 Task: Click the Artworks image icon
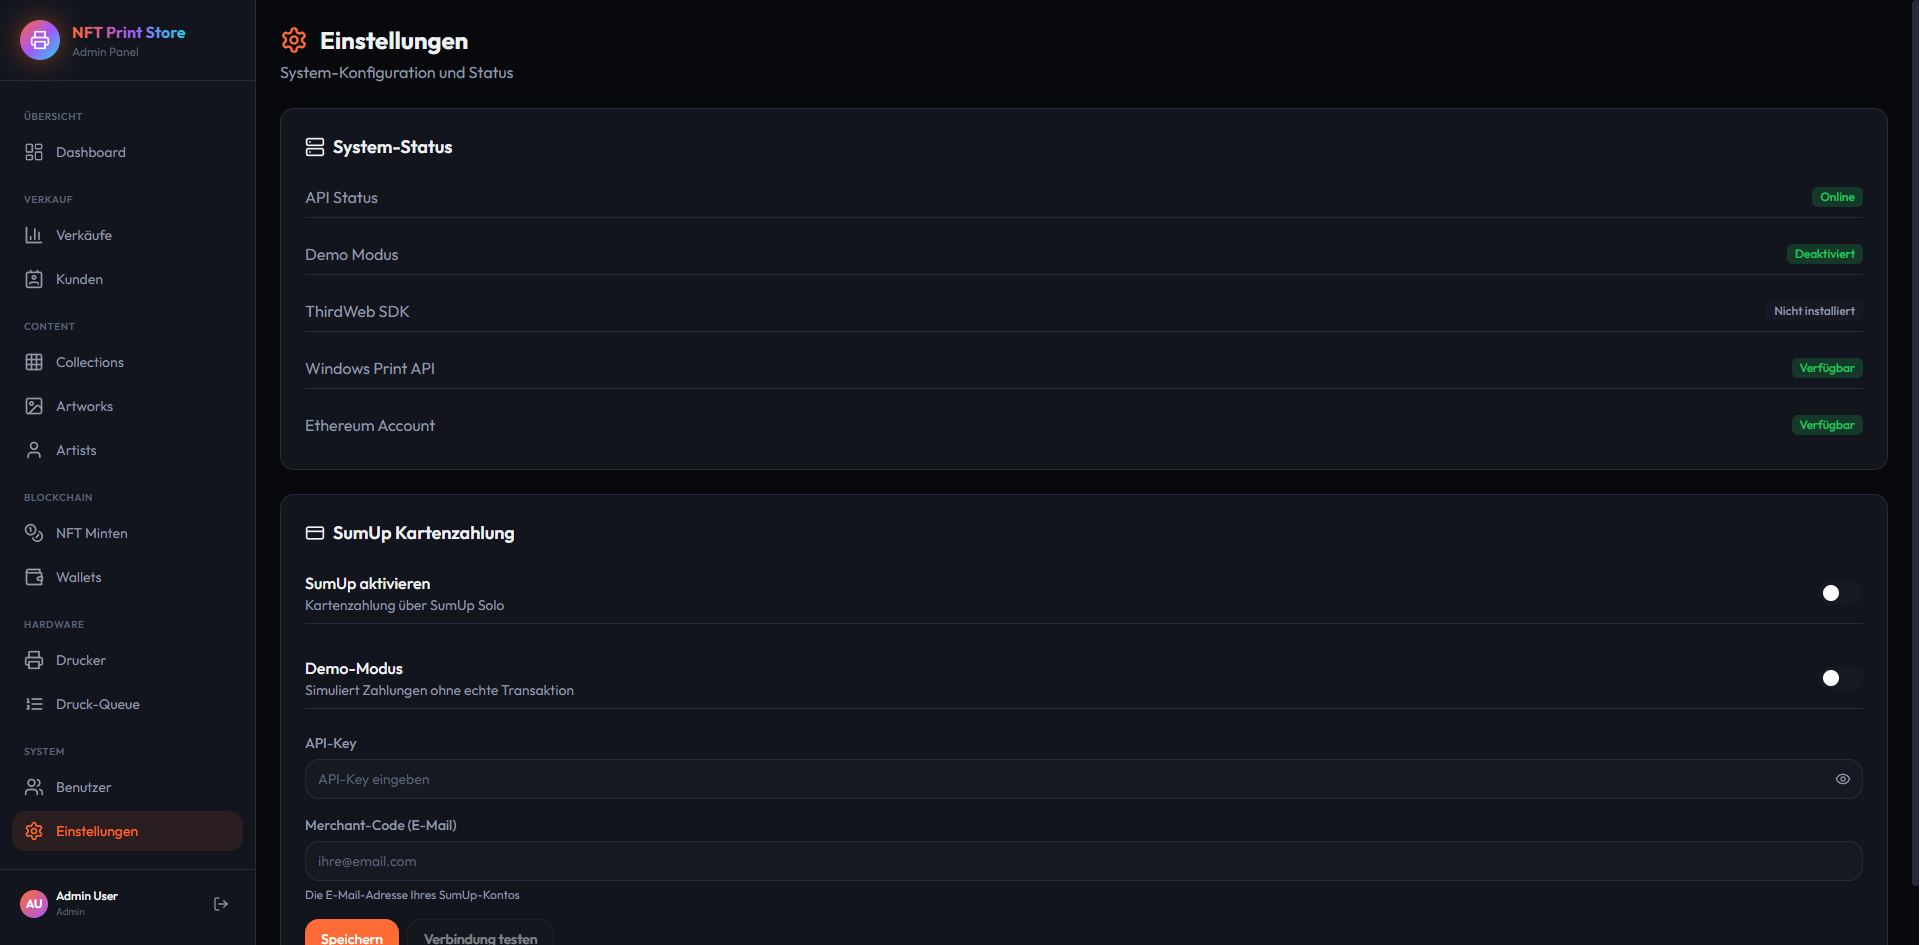pyautogui.click(x=34, y=406)
